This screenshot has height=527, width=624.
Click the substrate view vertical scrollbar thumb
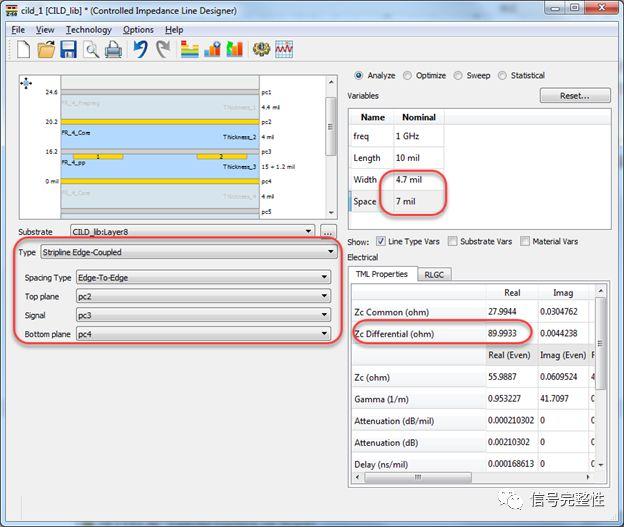(331, 127)
